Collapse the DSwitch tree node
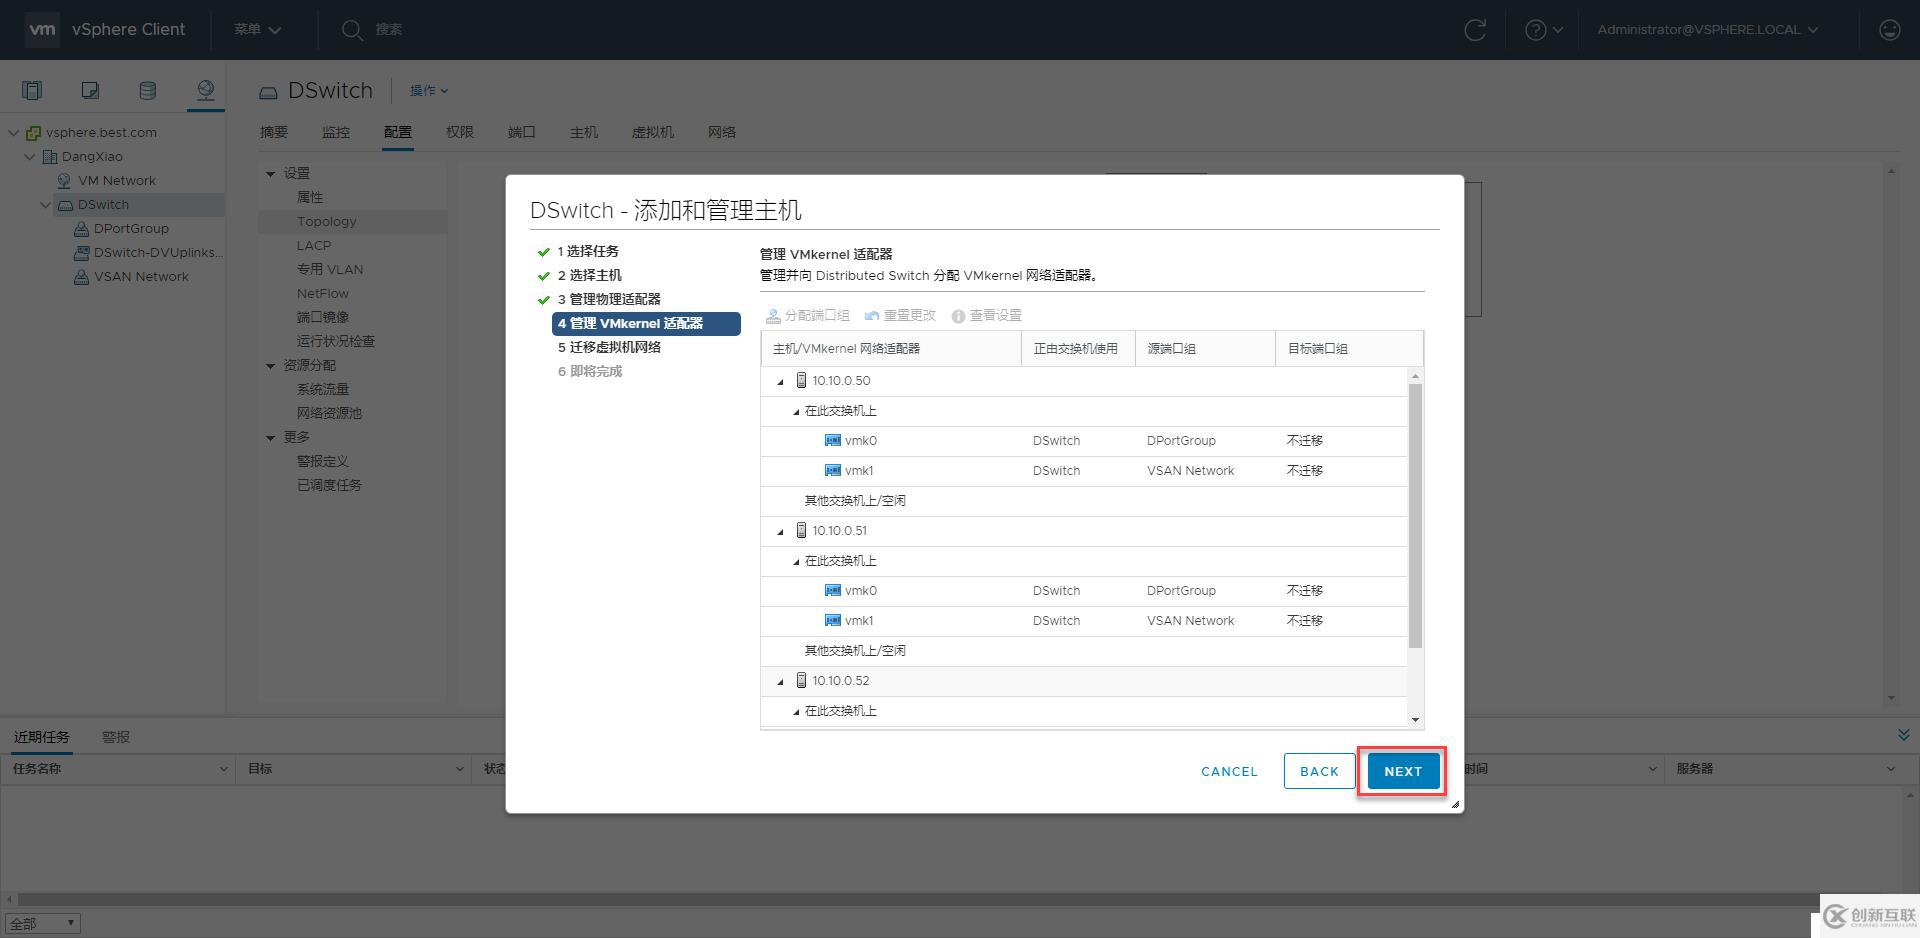The image size is (1920, 938). click(x=45, y=204)
